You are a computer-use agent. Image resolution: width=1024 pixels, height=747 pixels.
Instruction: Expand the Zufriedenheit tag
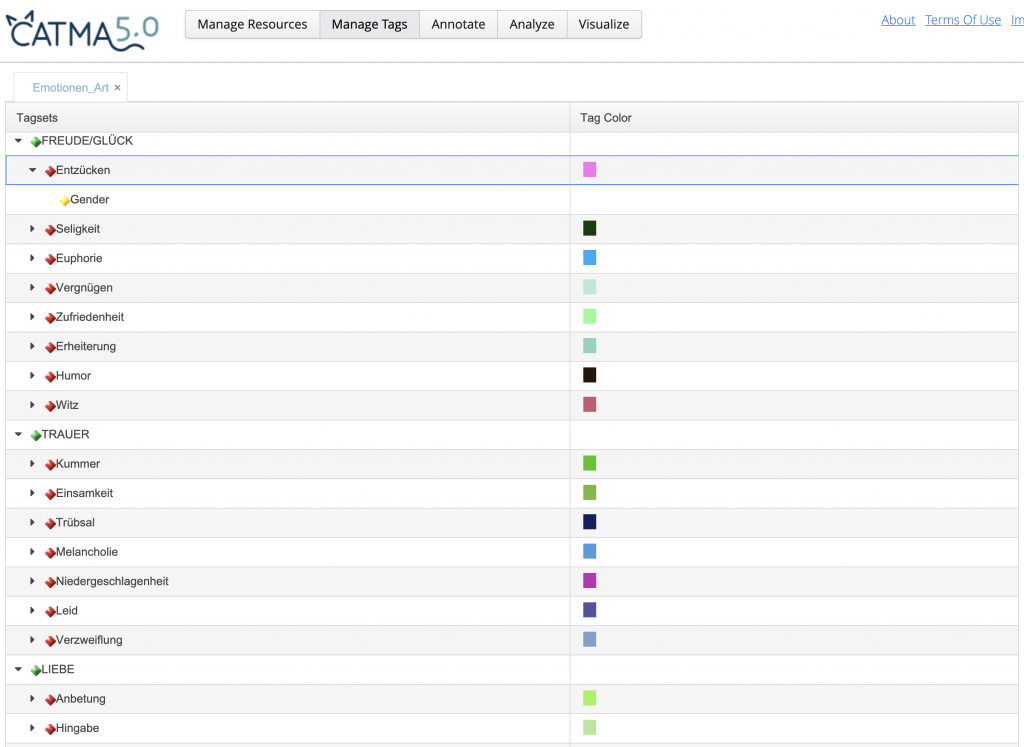pyautogui.click(x=32, y=317)
